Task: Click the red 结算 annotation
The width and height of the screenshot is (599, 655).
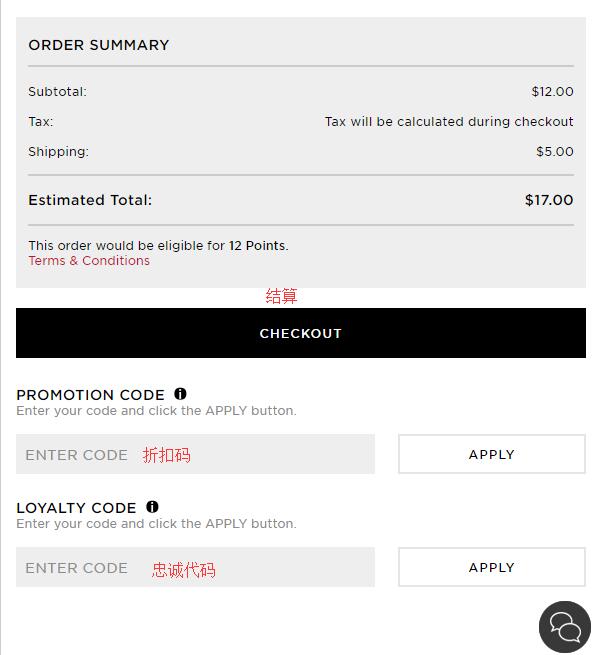Action: pyautogui.click(x=281, y=296)
